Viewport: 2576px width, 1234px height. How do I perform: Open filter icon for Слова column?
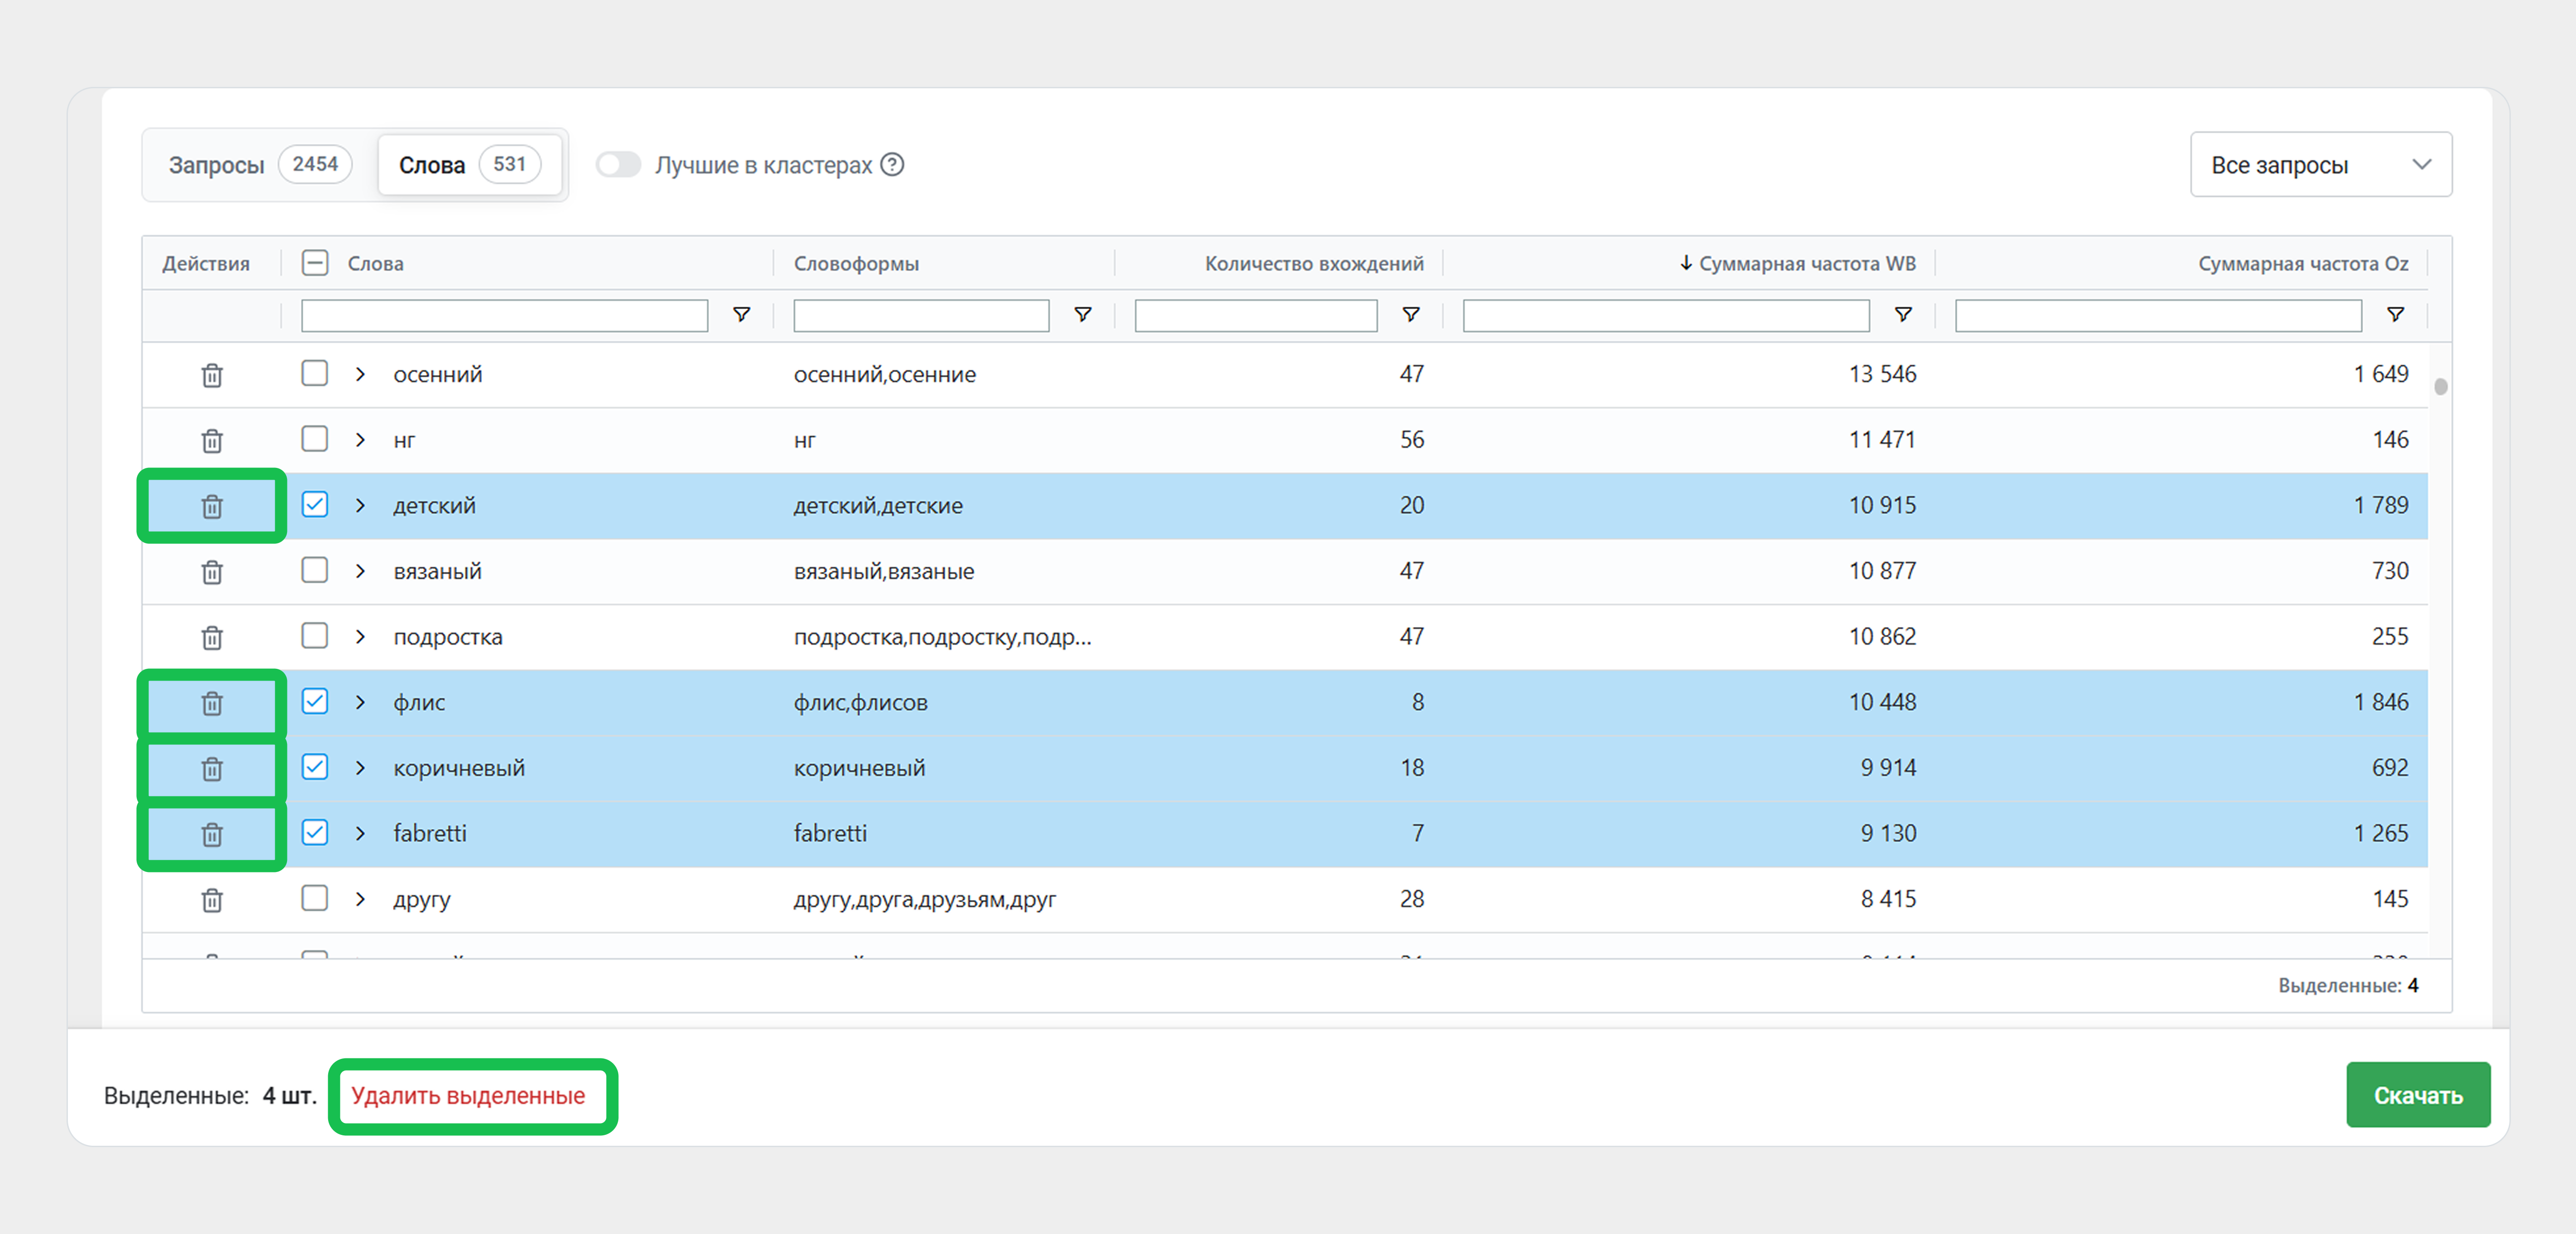[x=742, y=315]
